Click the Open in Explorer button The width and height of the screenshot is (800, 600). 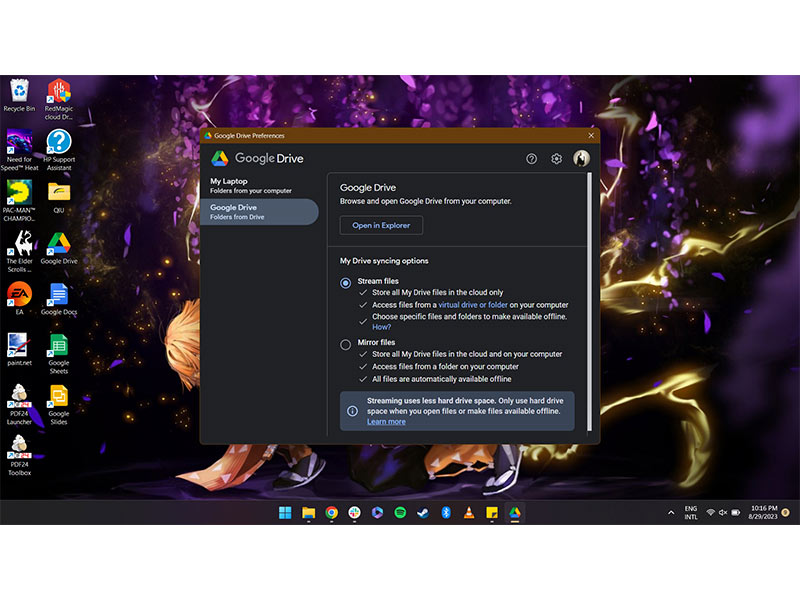381,225
